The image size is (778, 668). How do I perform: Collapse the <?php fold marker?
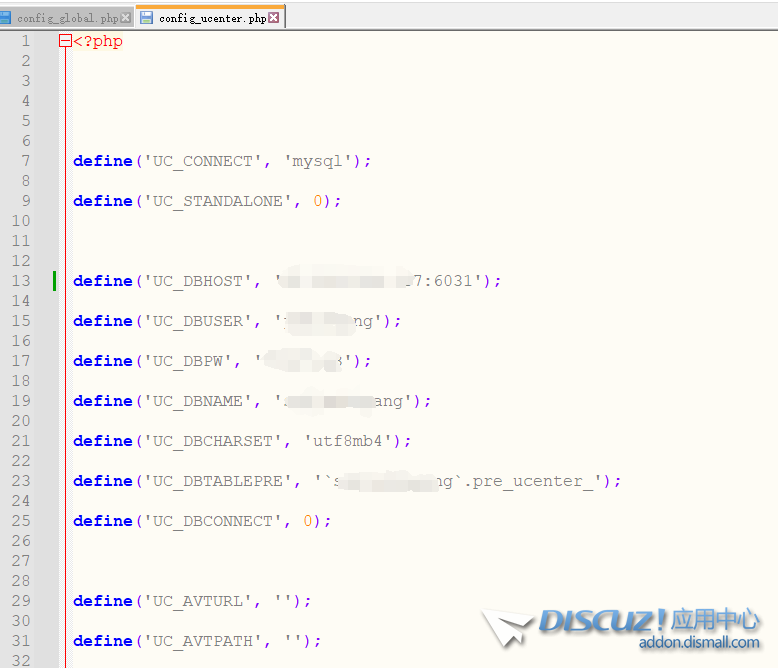tap(65, 41)
